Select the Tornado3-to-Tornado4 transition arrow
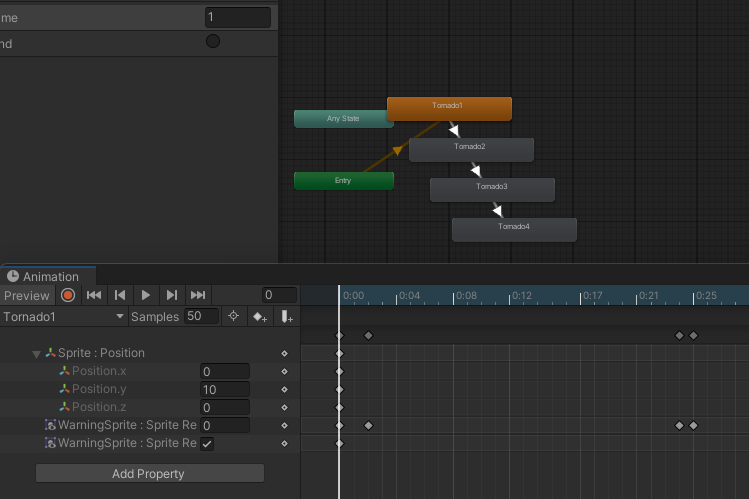The image size is (749, 499). pyautogui.click(x=497, y=210)
